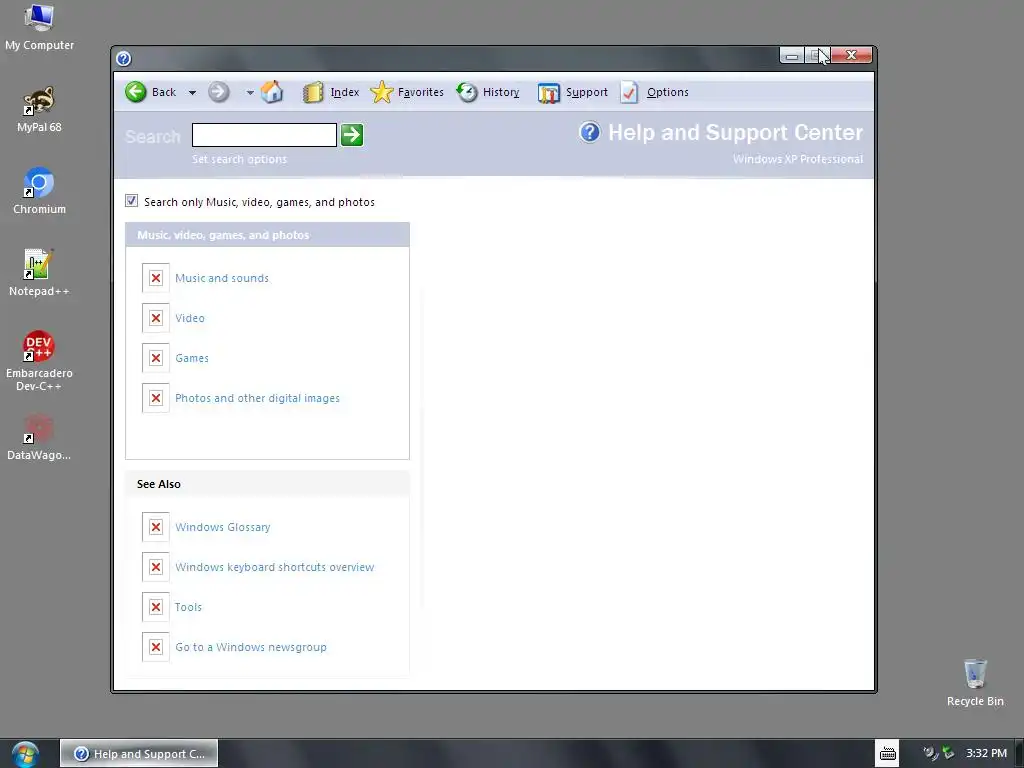Go back with the green Back arrow
The image size is (1024, 768).
136,92
